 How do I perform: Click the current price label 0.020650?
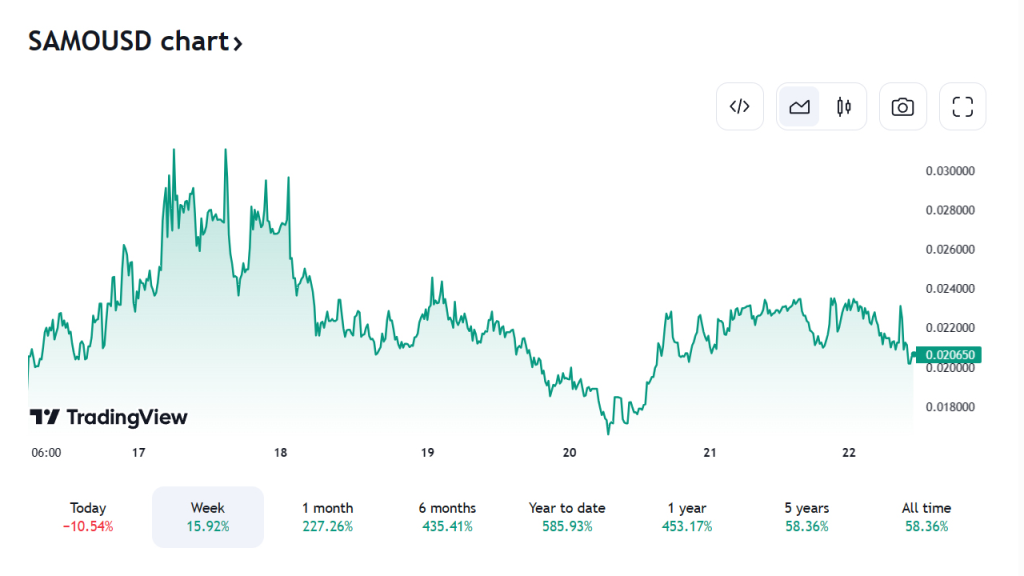949,355
